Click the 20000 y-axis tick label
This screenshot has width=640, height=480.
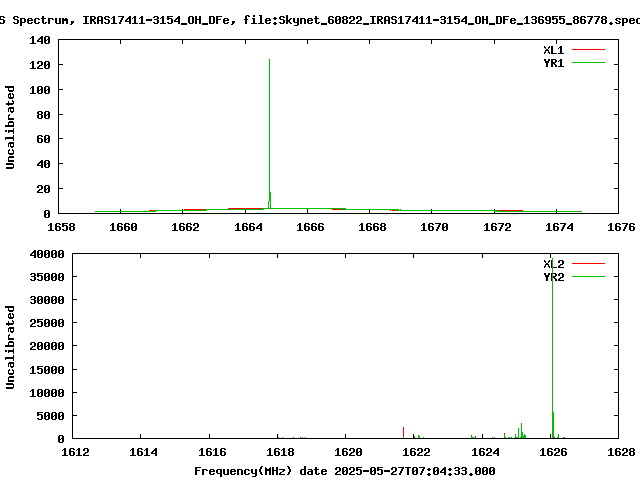(x=47, y=347)
